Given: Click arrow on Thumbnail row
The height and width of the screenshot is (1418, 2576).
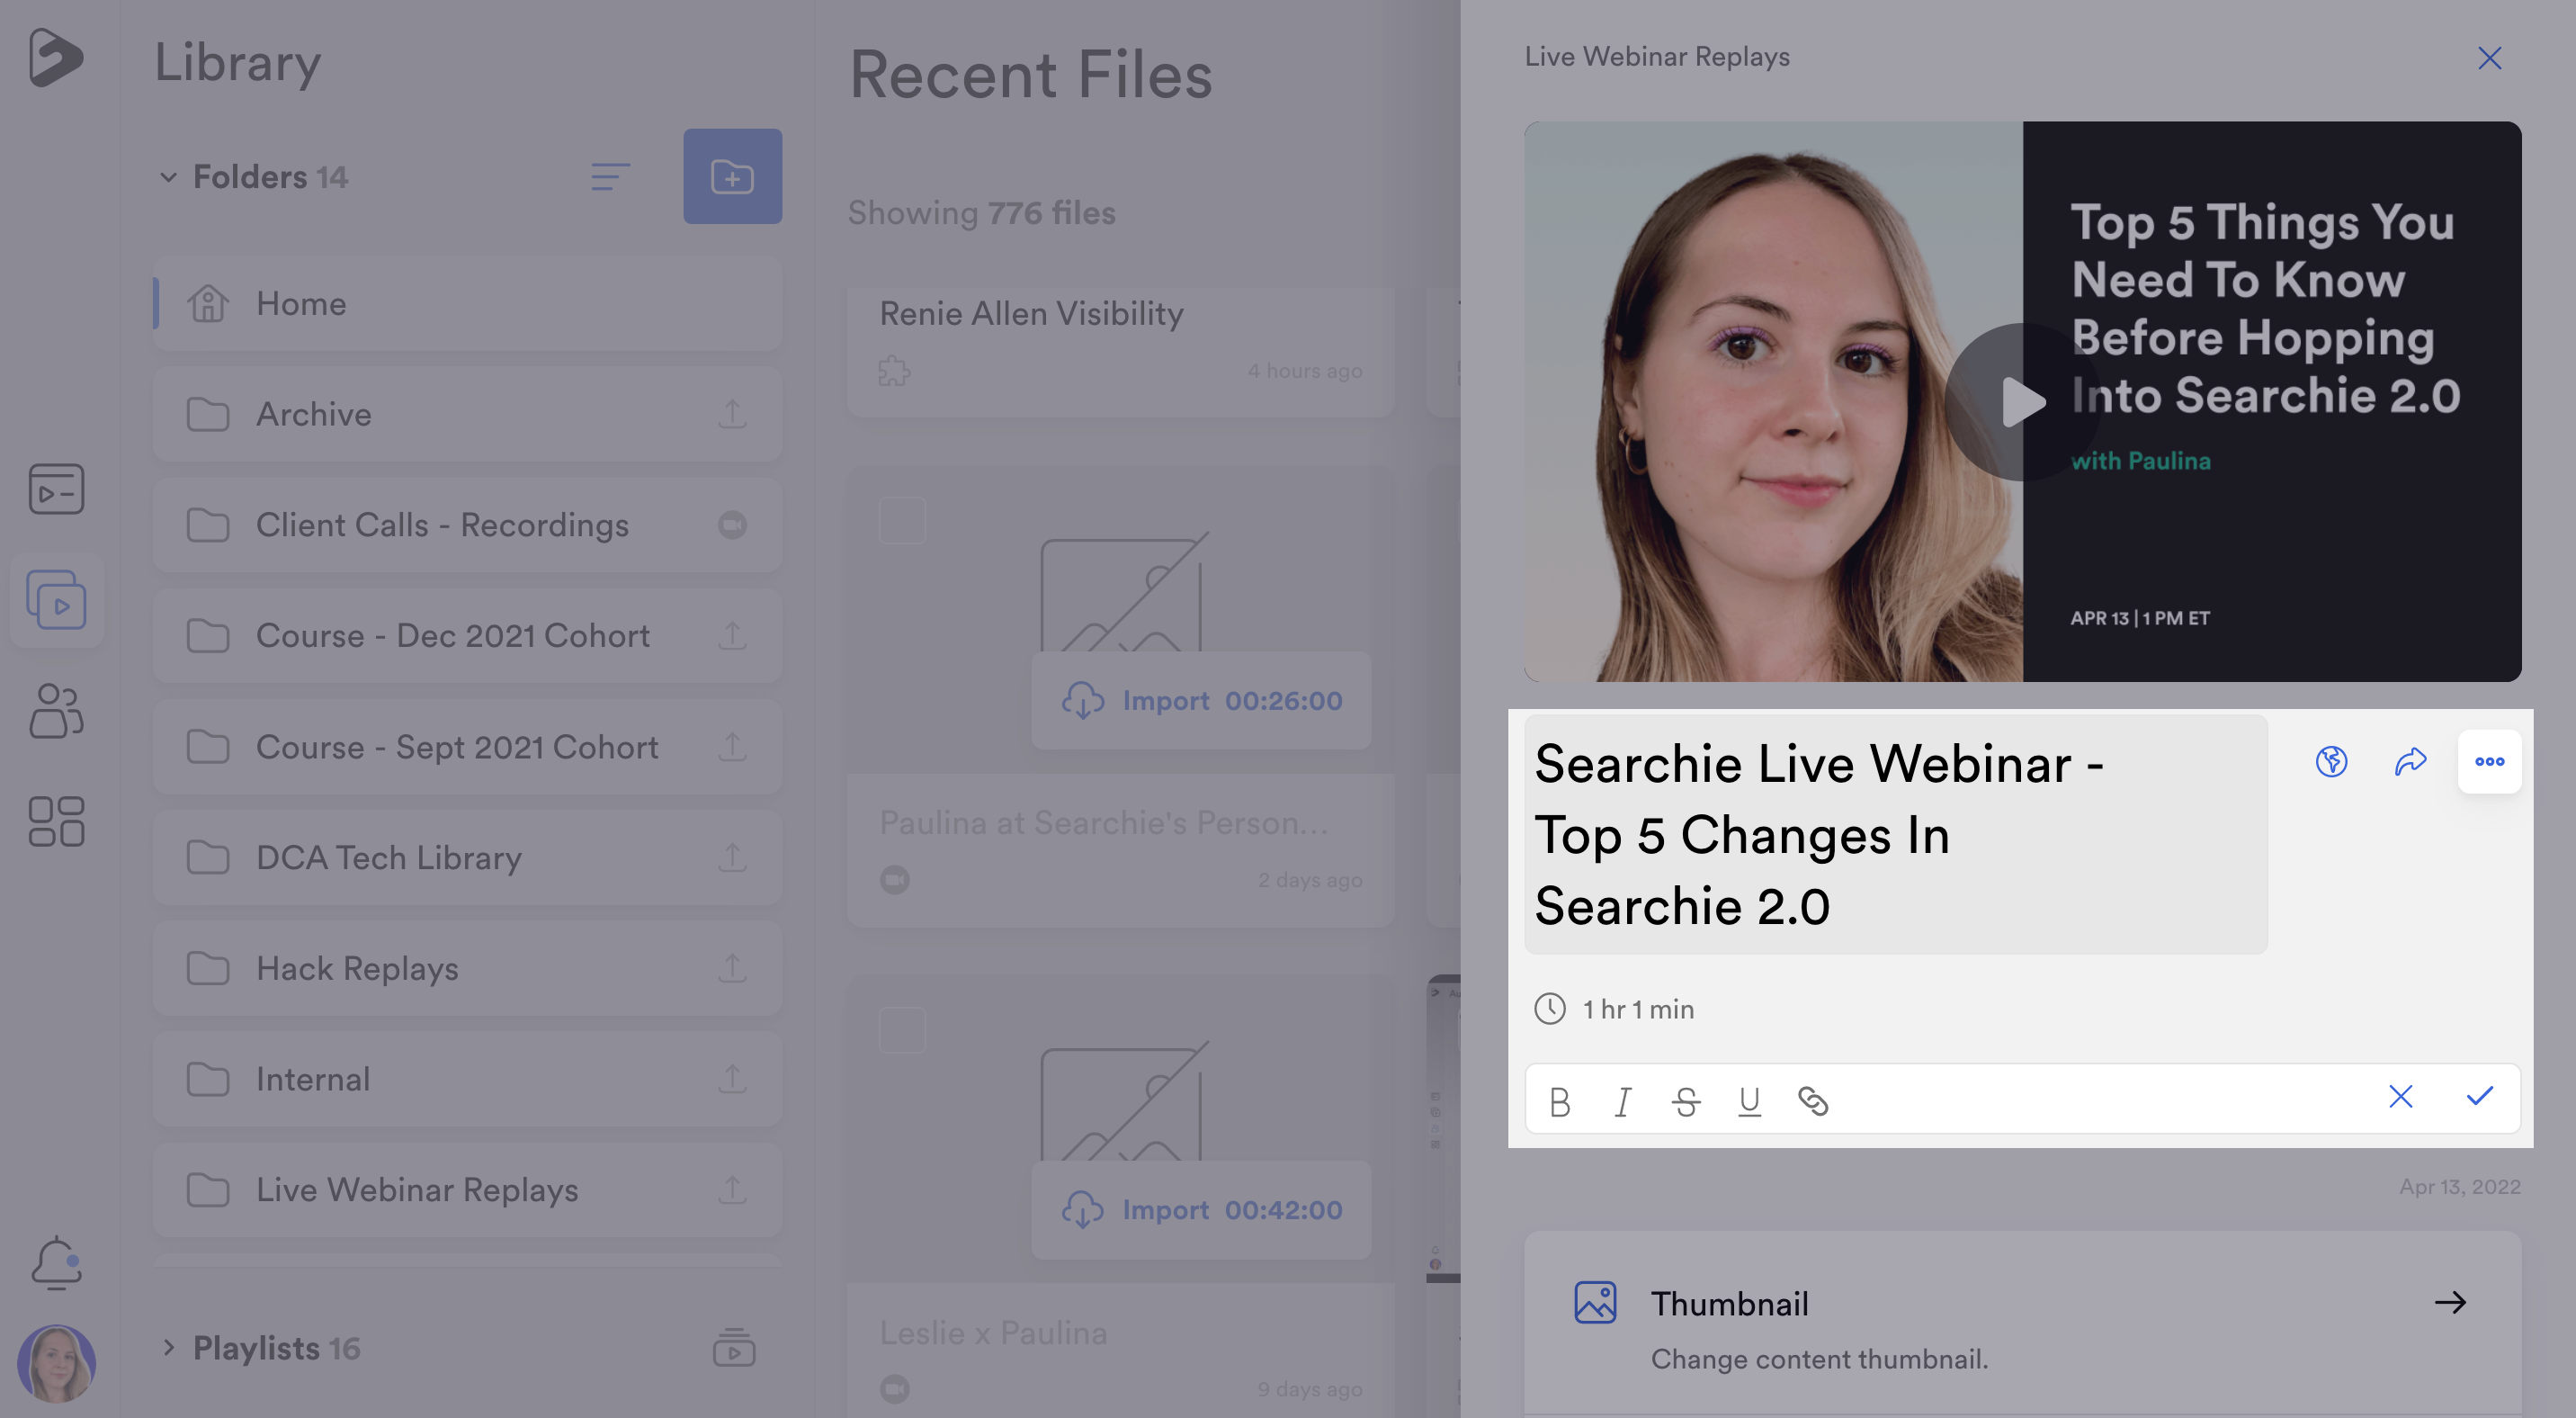Looking at the screenshot, I should tap(2450, 1303).
